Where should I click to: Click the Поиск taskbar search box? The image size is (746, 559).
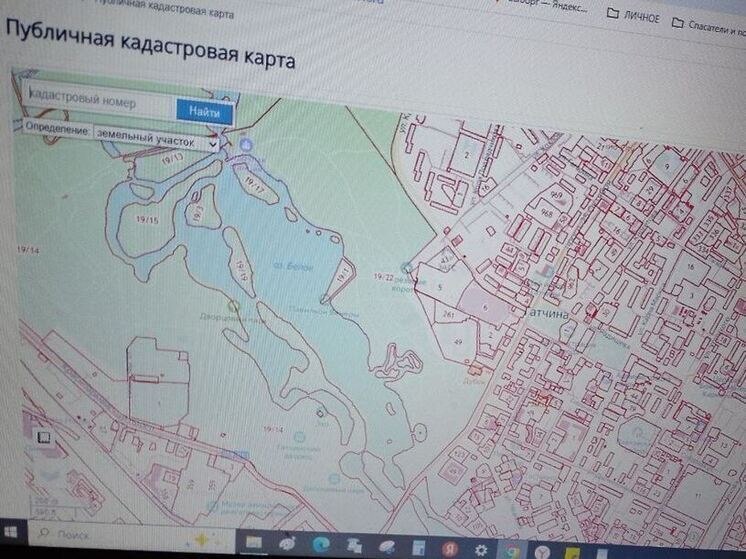click(x=131, y=537)
